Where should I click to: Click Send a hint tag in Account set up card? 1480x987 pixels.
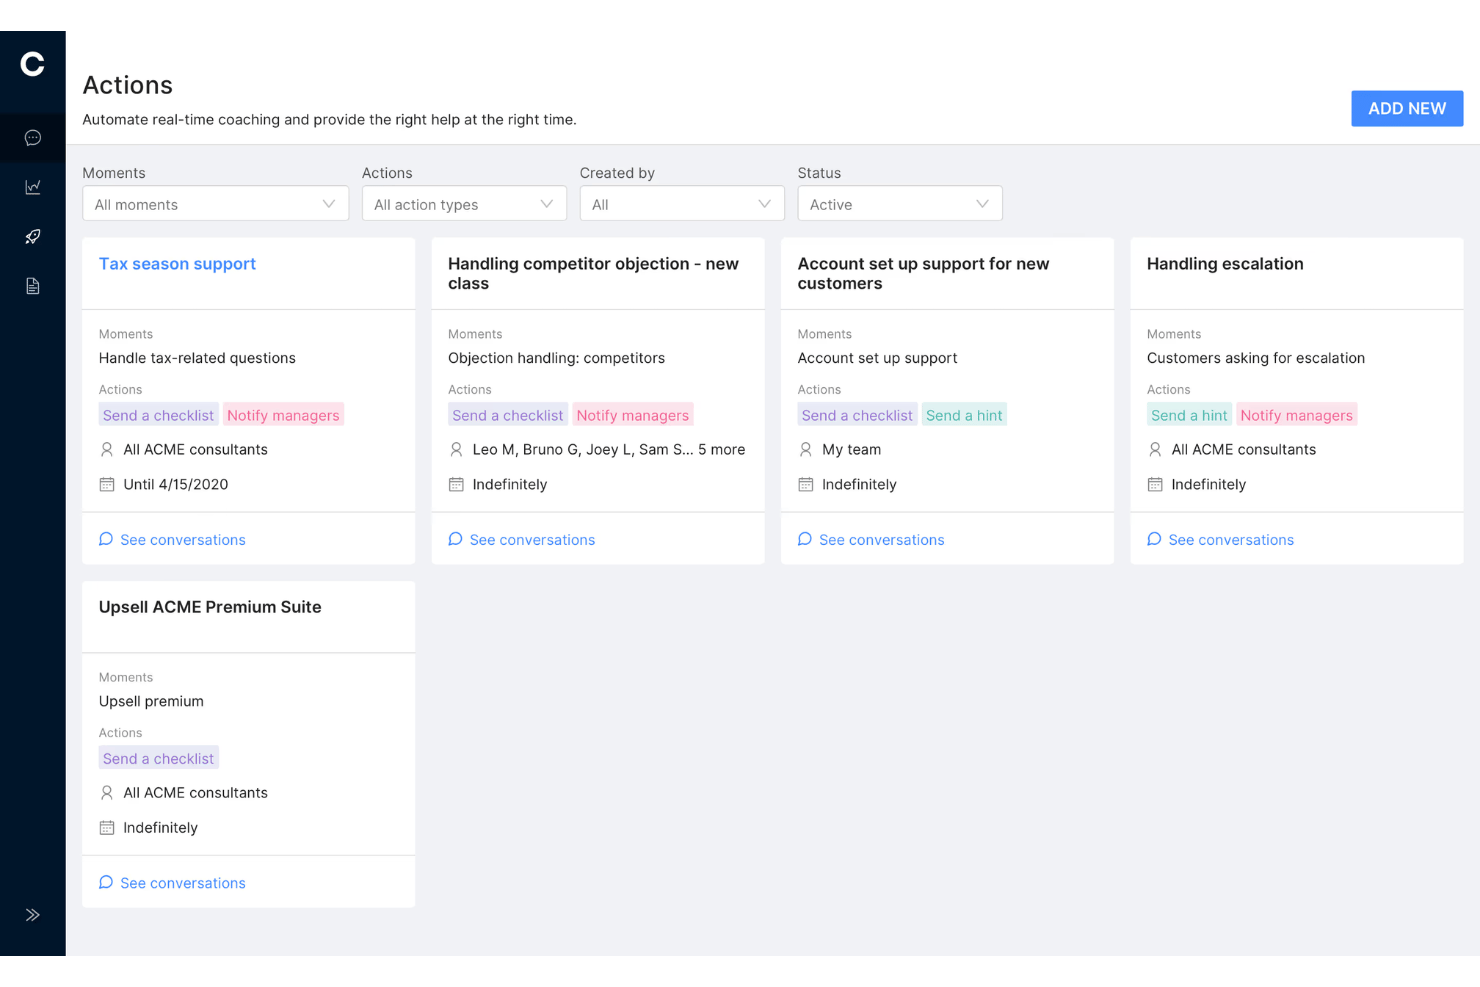coord(964,415)
